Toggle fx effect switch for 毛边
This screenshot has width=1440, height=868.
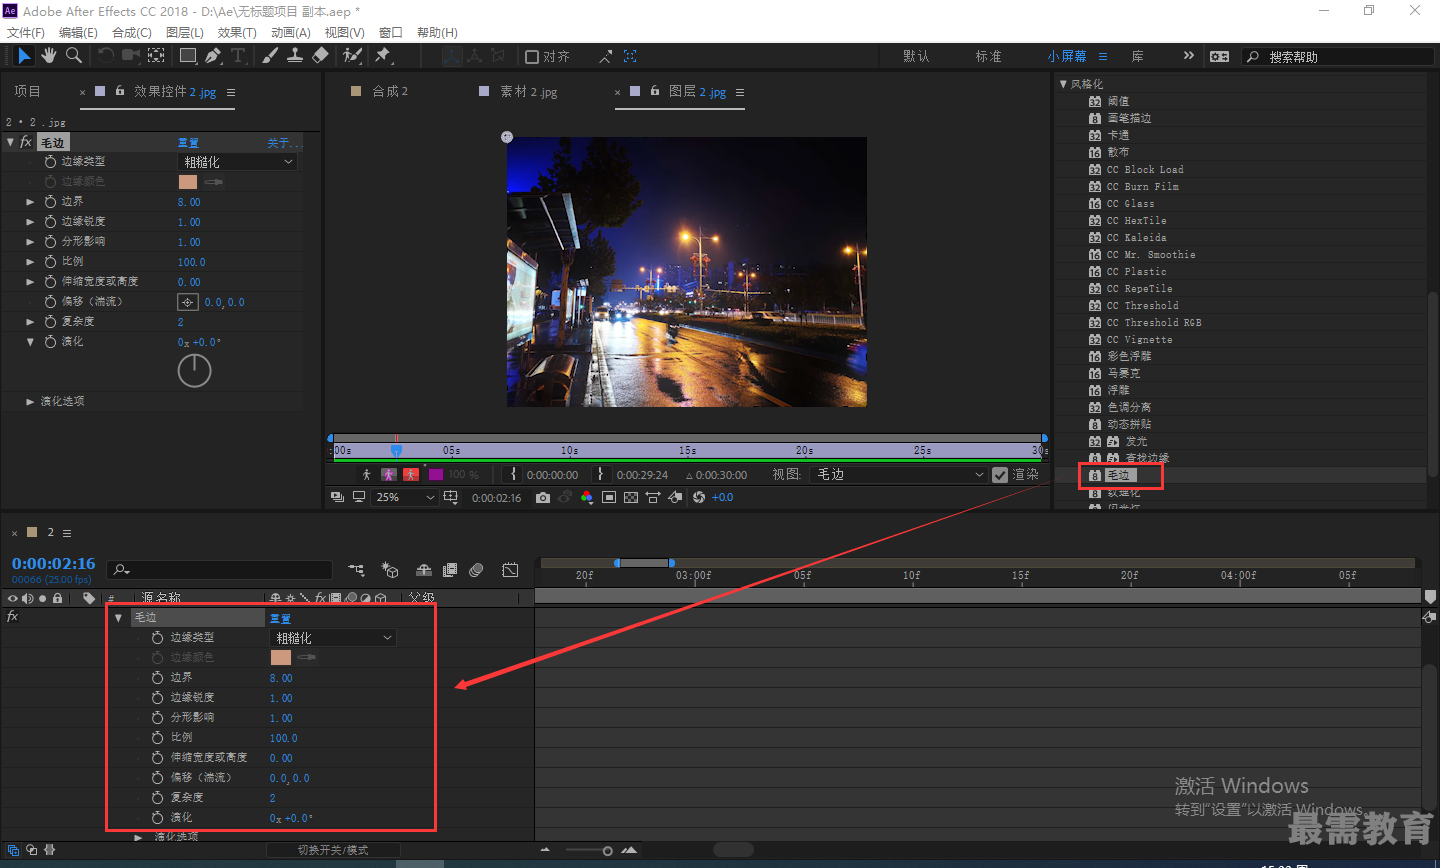pyautogui.click(x=26, y=142)
